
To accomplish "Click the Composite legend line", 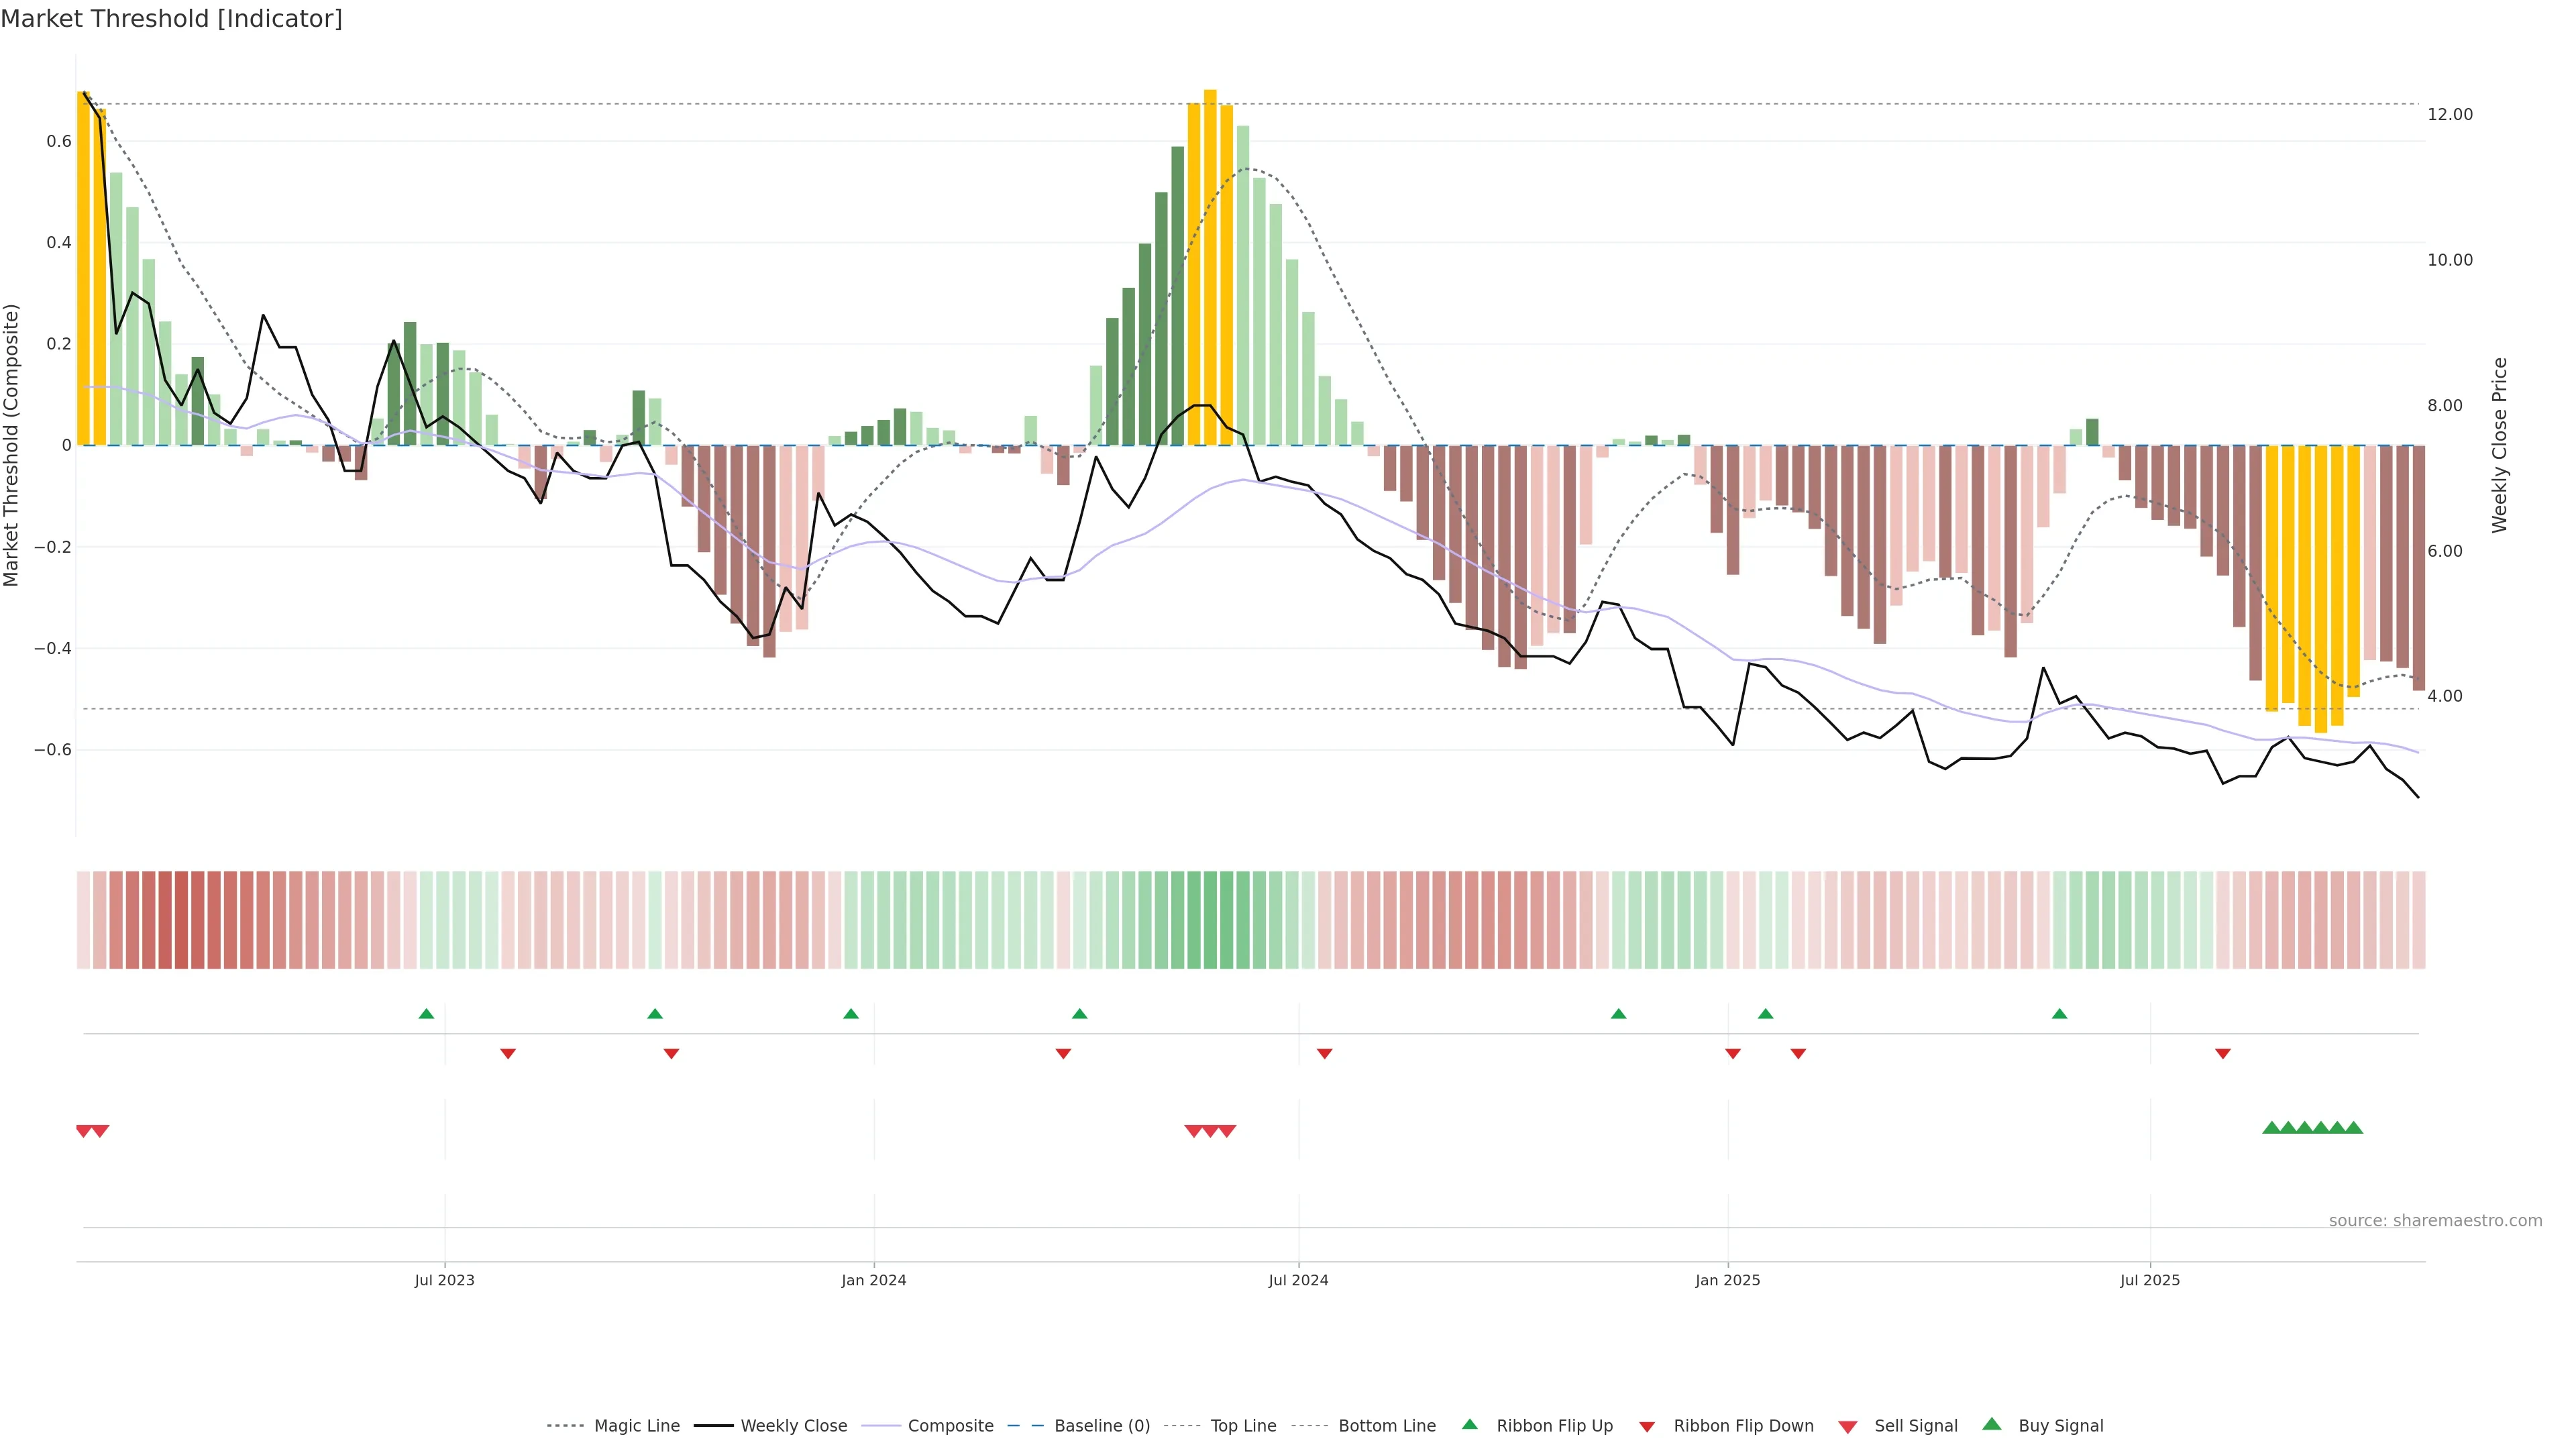I will (x=881, y=1426).
